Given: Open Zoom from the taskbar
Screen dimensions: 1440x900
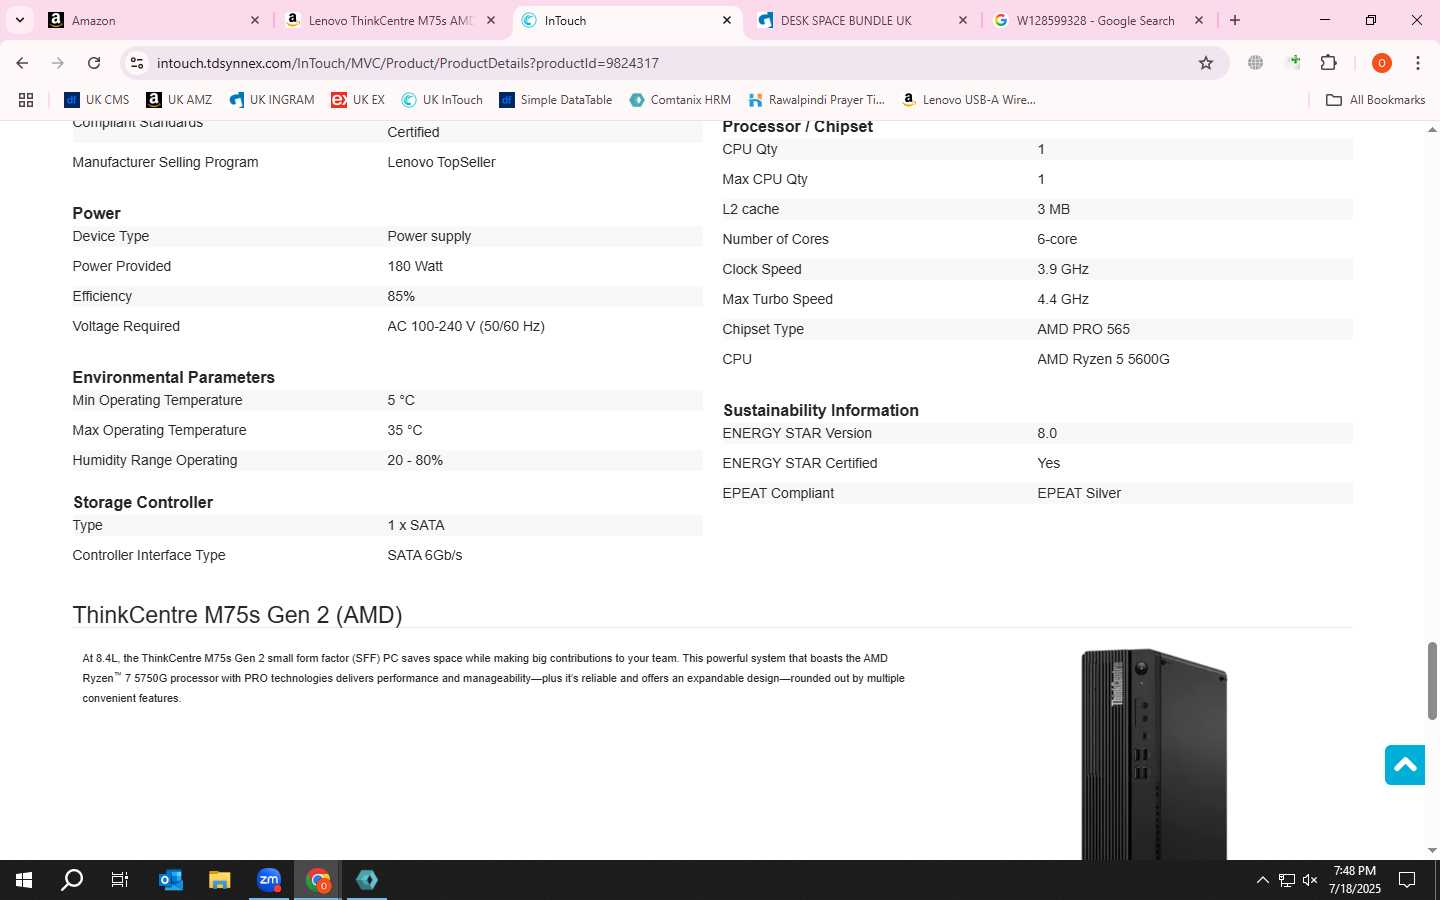Looking at the screenshot, I should pyautogui.click(x=269, y=880).
